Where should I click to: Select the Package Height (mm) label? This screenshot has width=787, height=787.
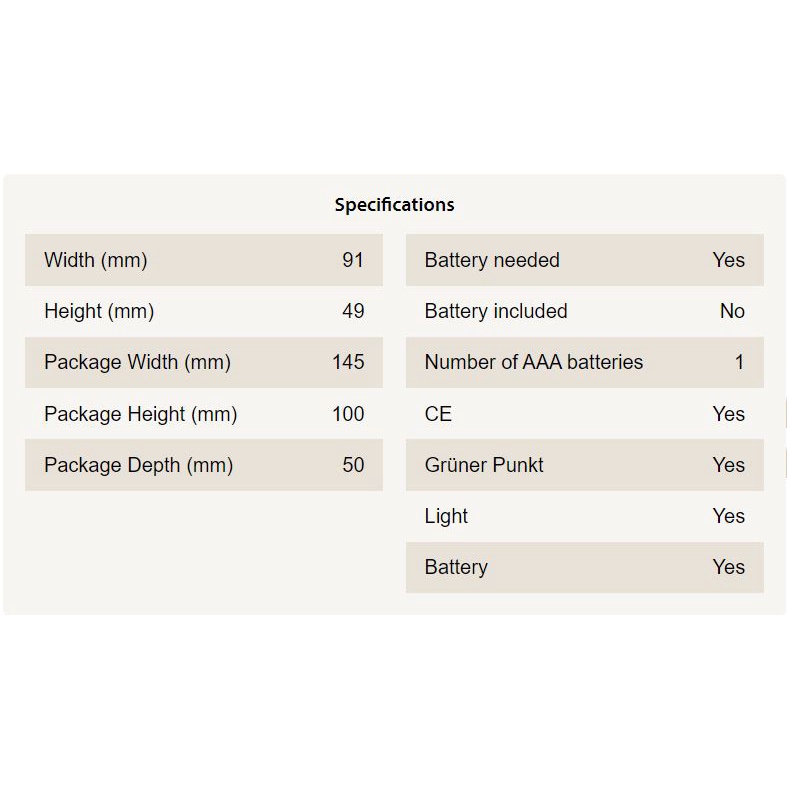coord(140,414)
